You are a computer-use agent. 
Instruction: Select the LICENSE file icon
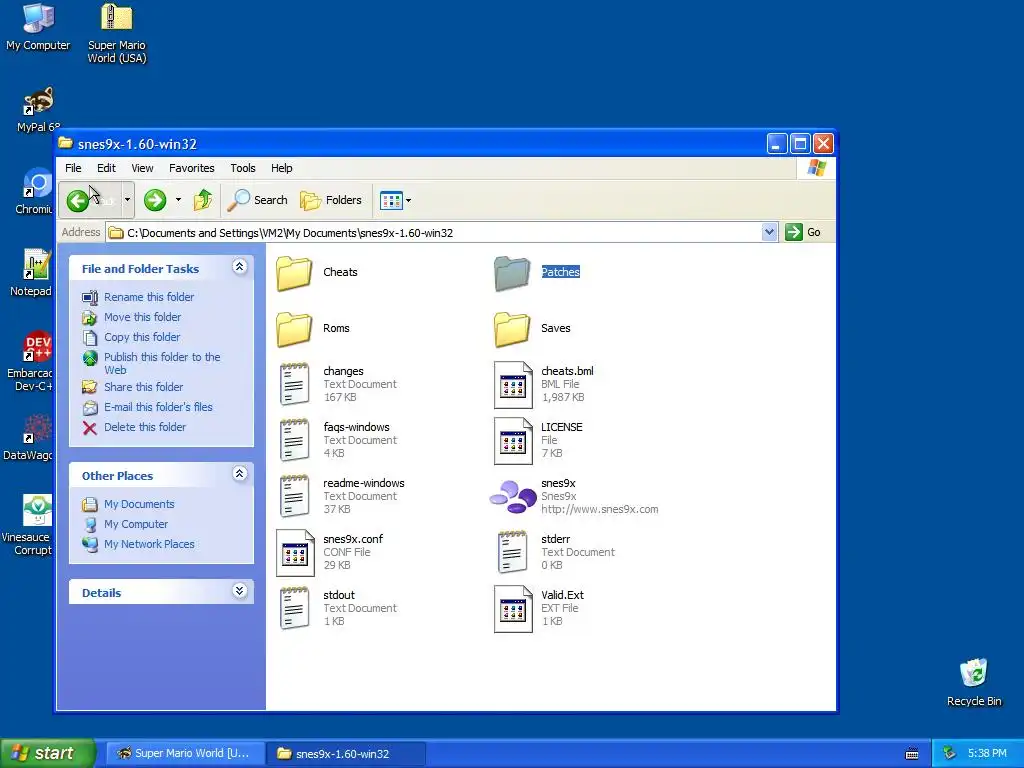point(513,441)
